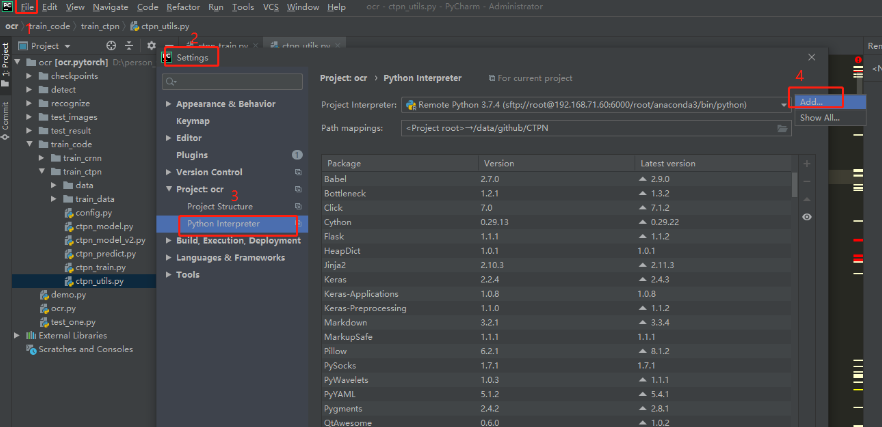Click the install package plus icon
Screen dimensions: 882x427
pyautogui.click(x=807, y=164)
